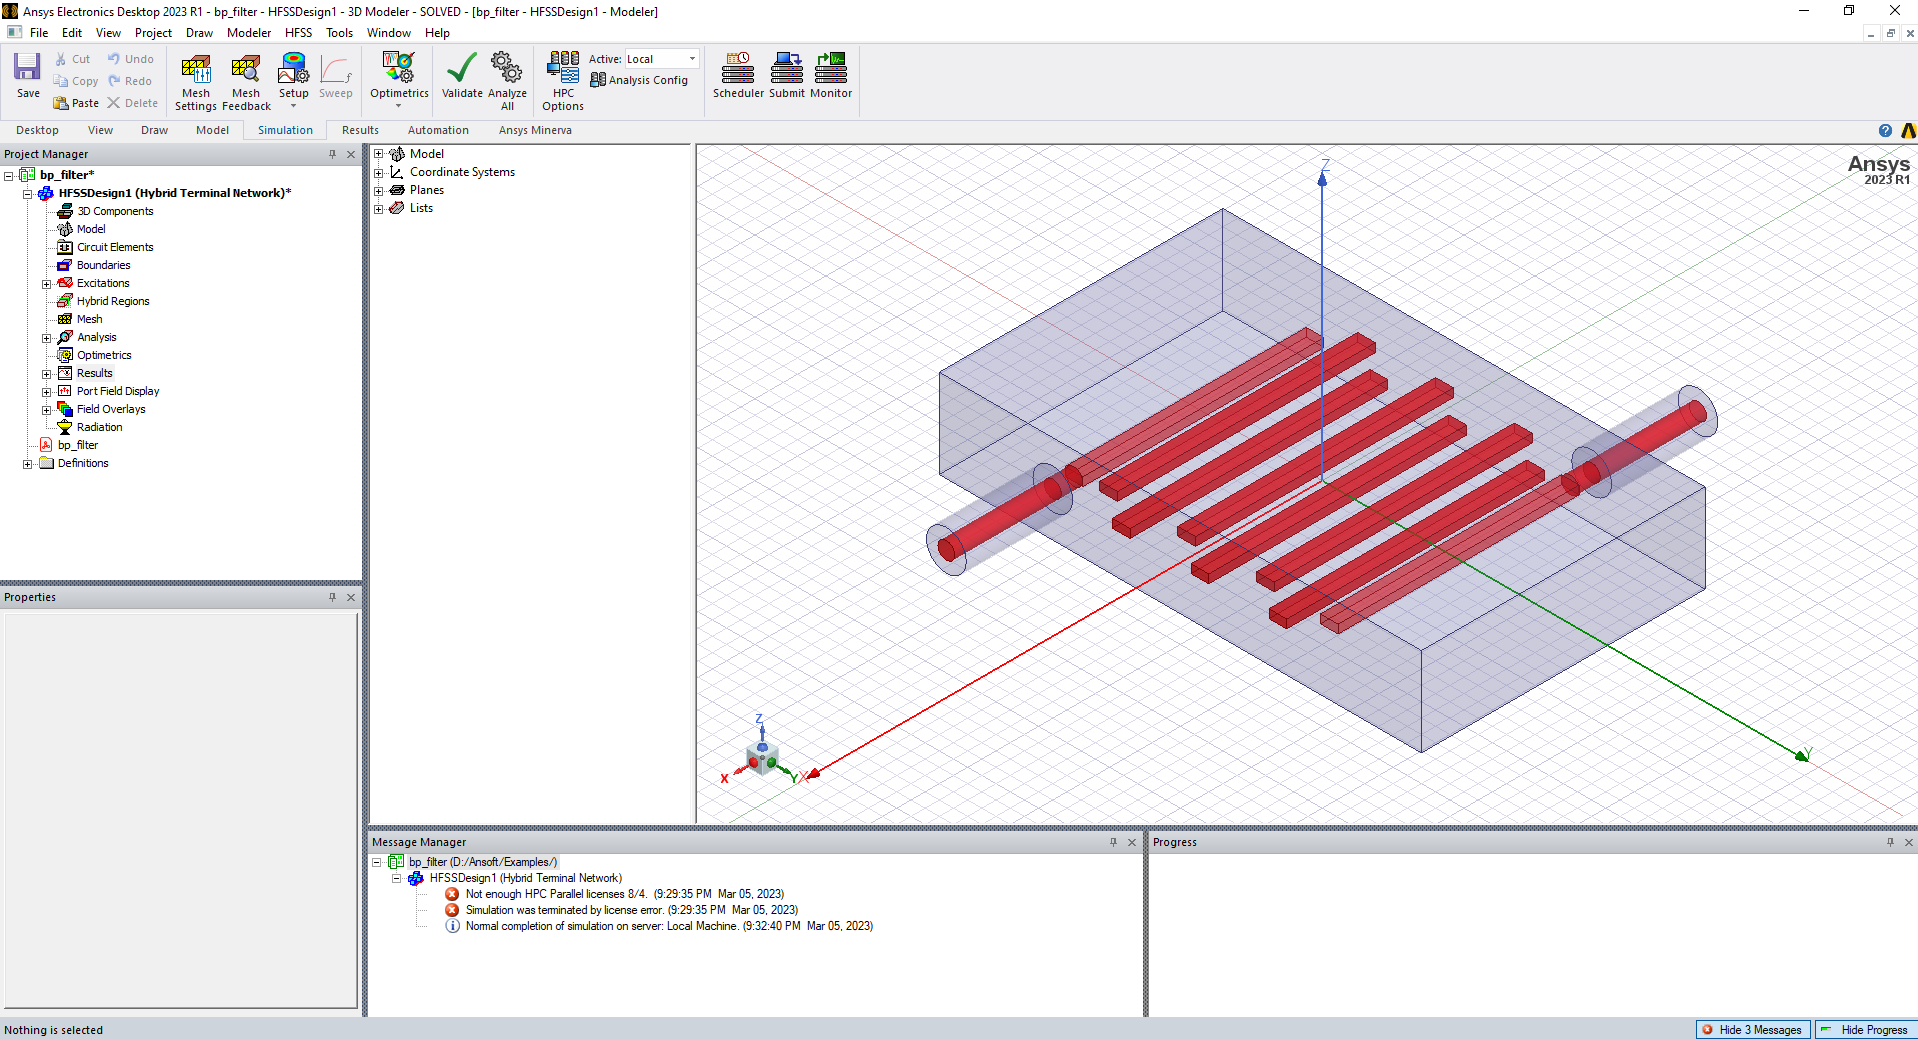Open the Modeler menu
Screen dimensions: 1918x1039
pyautogui.click(x=248, y=33)
